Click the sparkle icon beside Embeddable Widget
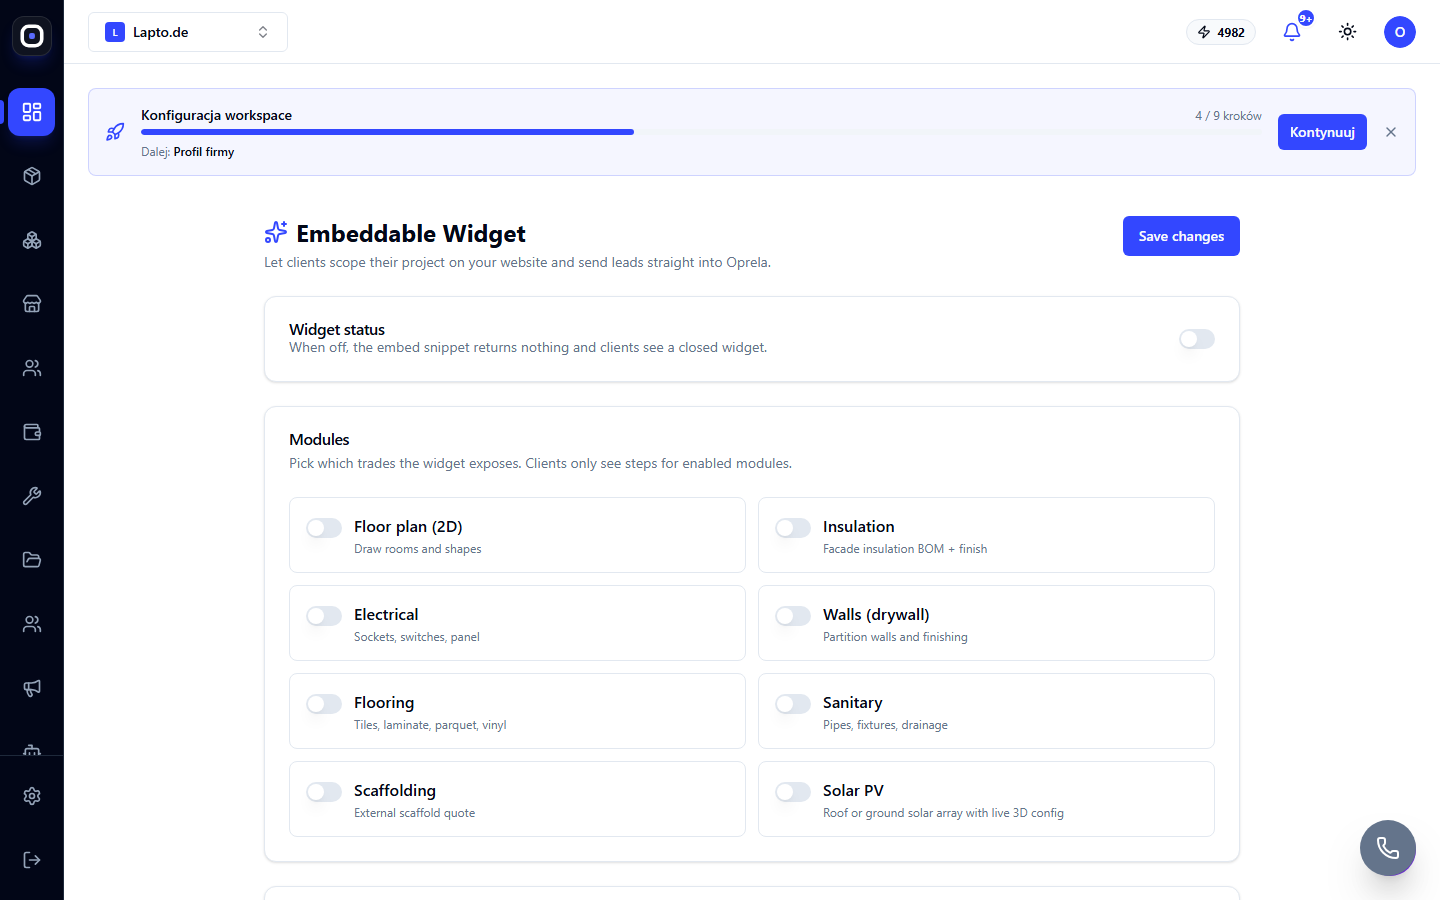The height and width of the screenshot is (900, 1440). coord(276,233)
